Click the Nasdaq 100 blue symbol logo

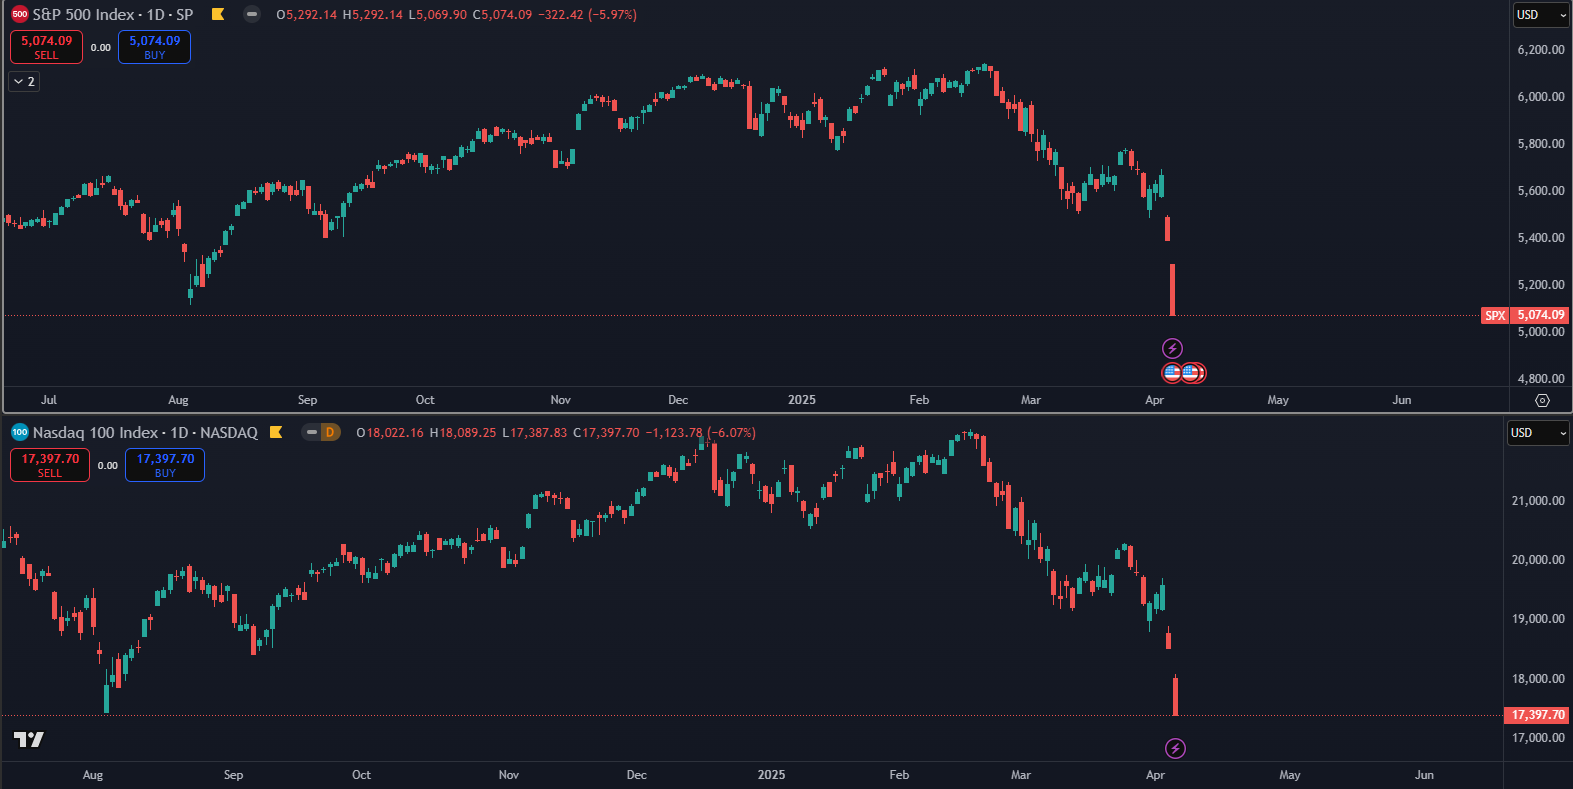click(x=19, y=433)
